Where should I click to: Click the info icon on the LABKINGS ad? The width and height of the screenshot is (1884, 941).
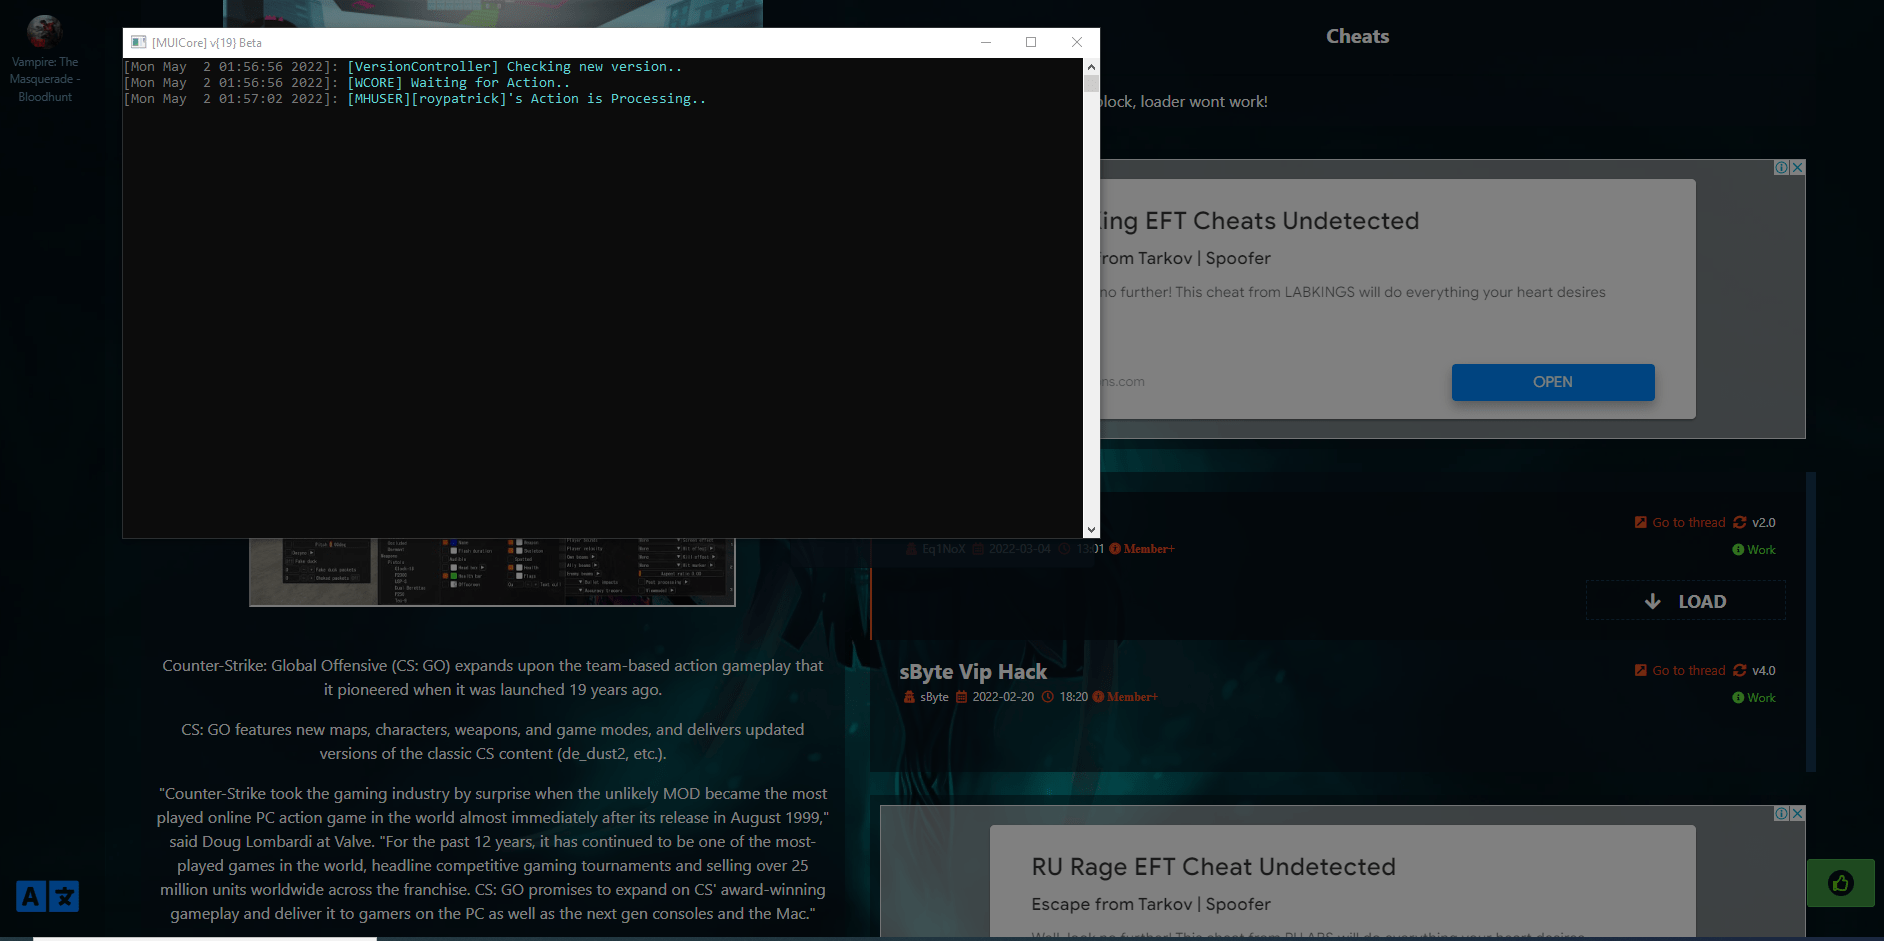click(x=1782, y=168)
